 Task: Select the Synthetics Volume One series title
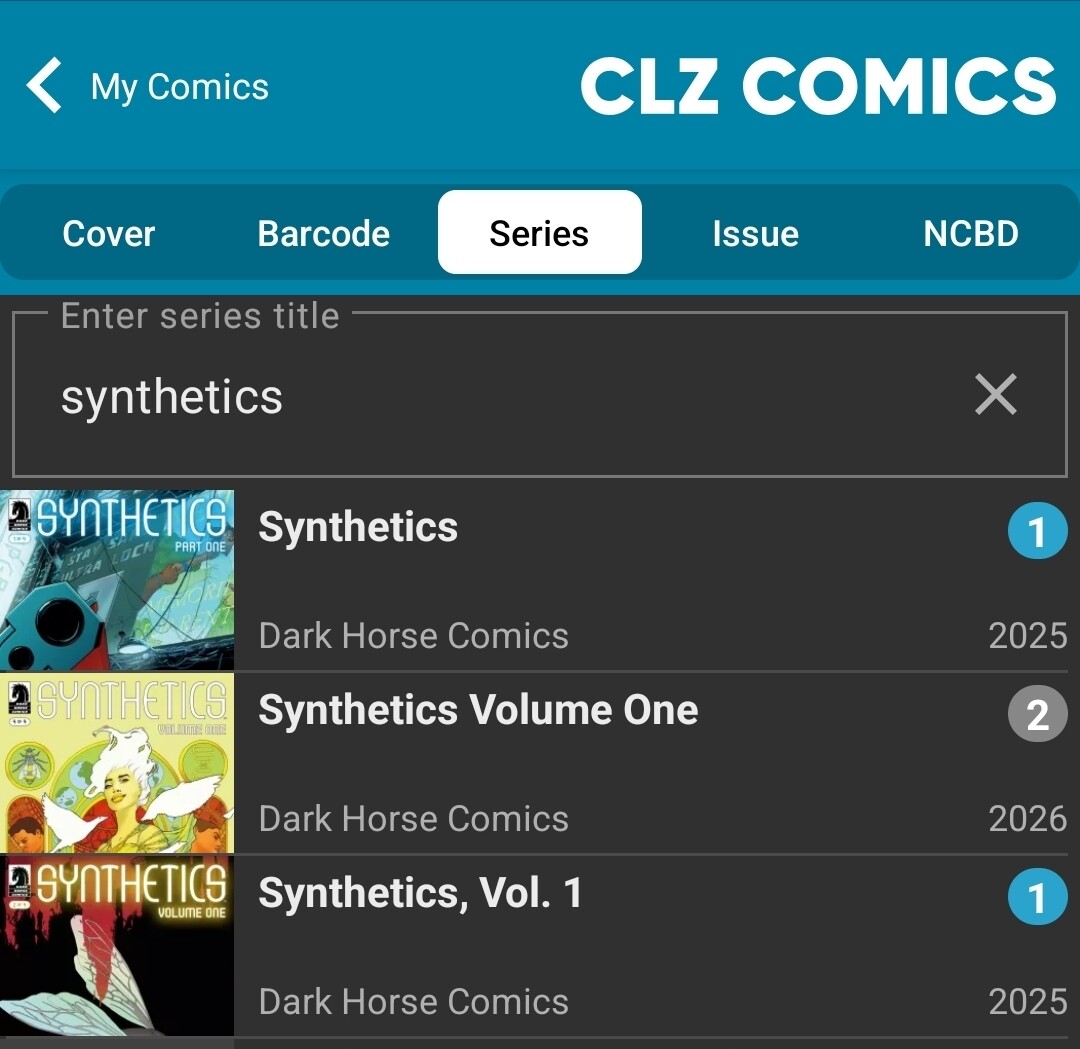tap(478, 710)
